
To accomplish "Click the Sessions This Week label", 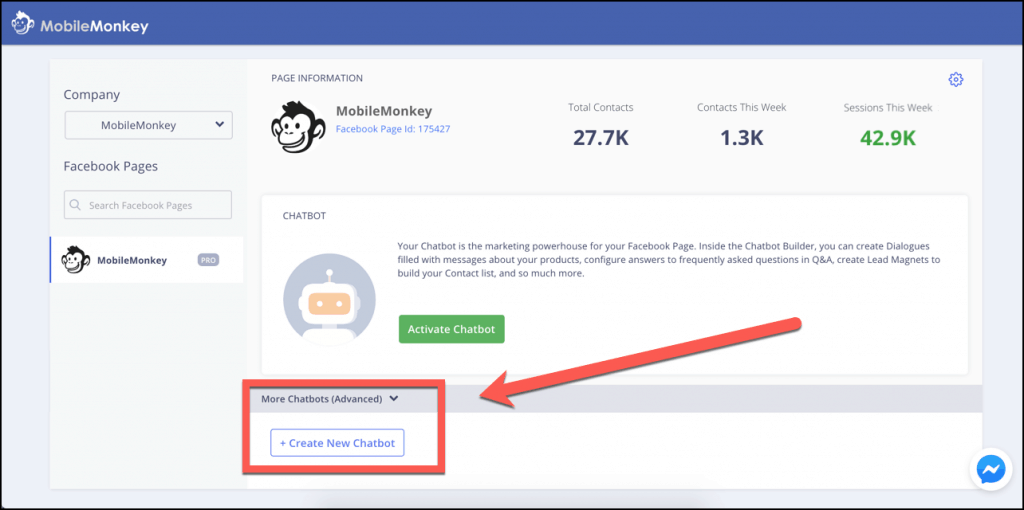I will 888,108.
